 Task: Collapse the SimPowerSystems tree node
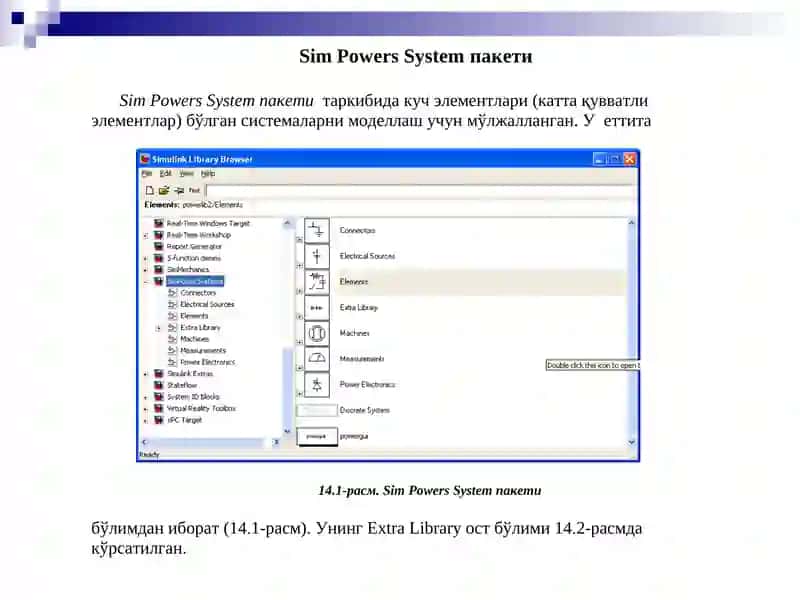pos(146,282)
